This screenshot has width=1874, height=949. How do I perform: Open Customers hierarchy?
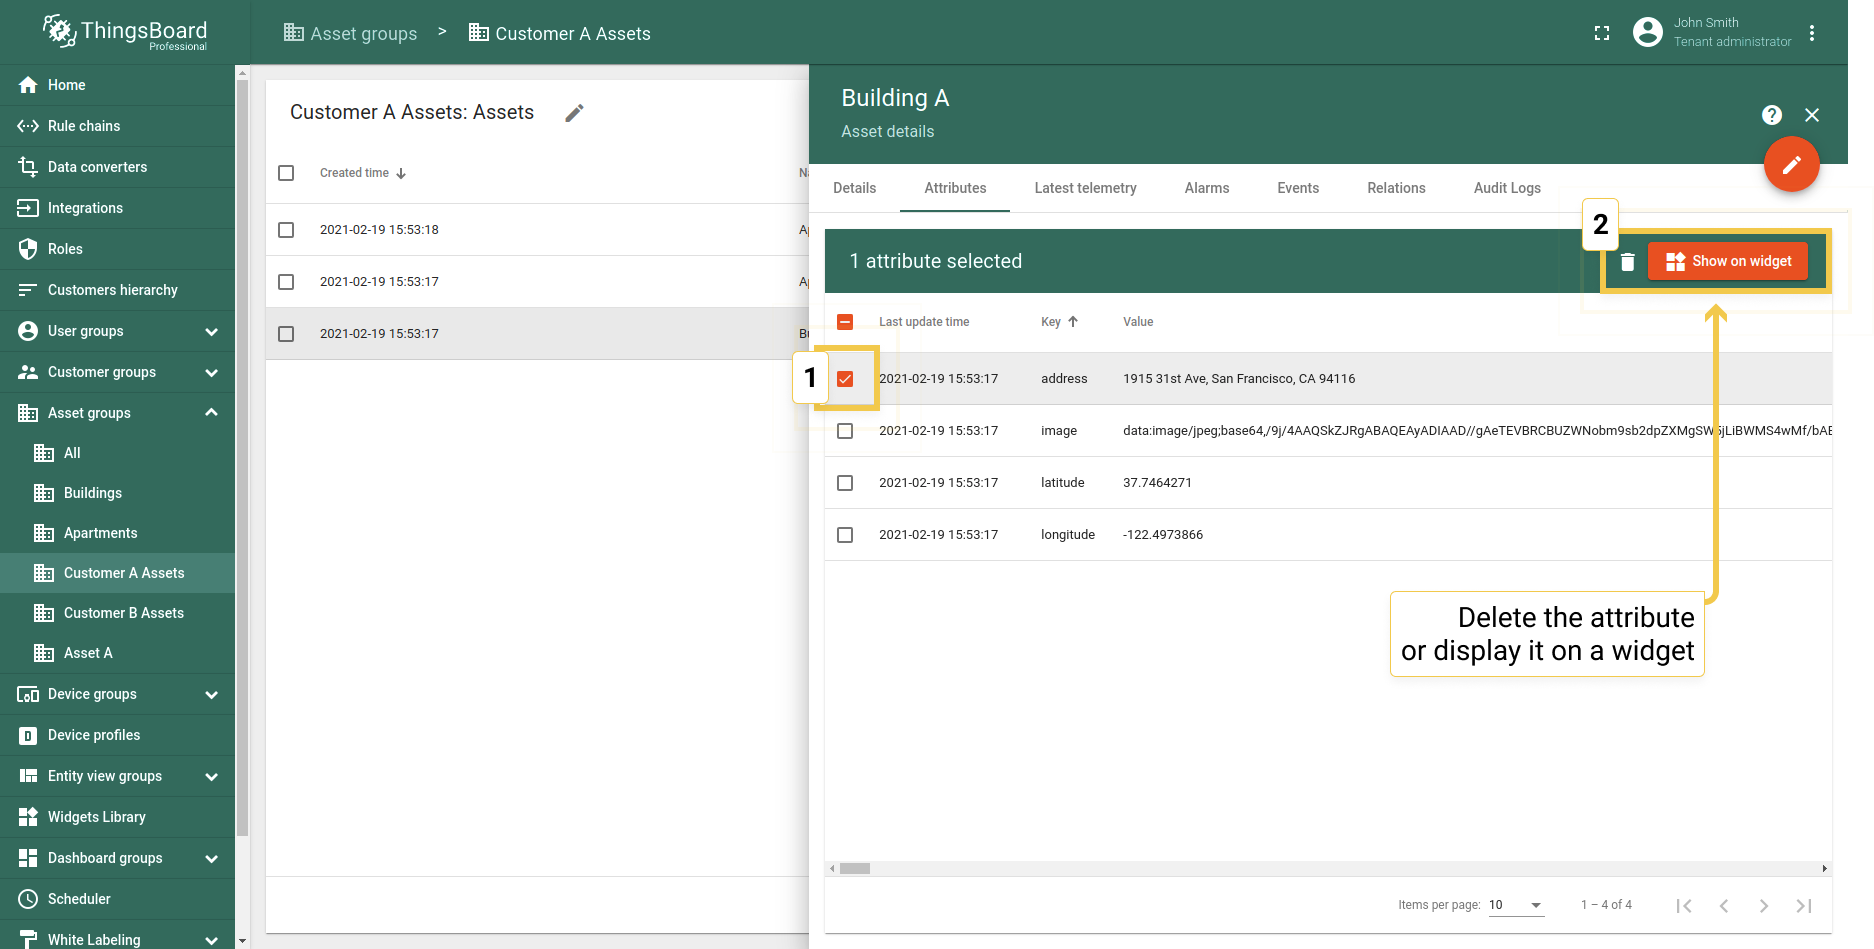point(117,290)
